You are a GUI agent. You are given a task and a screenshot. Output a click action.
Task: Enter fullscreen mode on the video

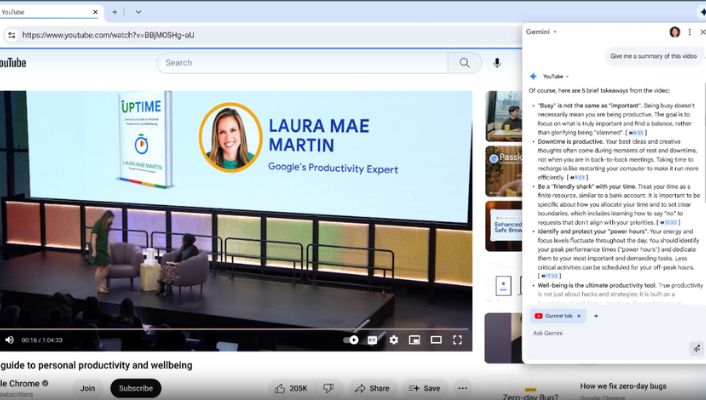pyautogui.click(x=458, y=340)
